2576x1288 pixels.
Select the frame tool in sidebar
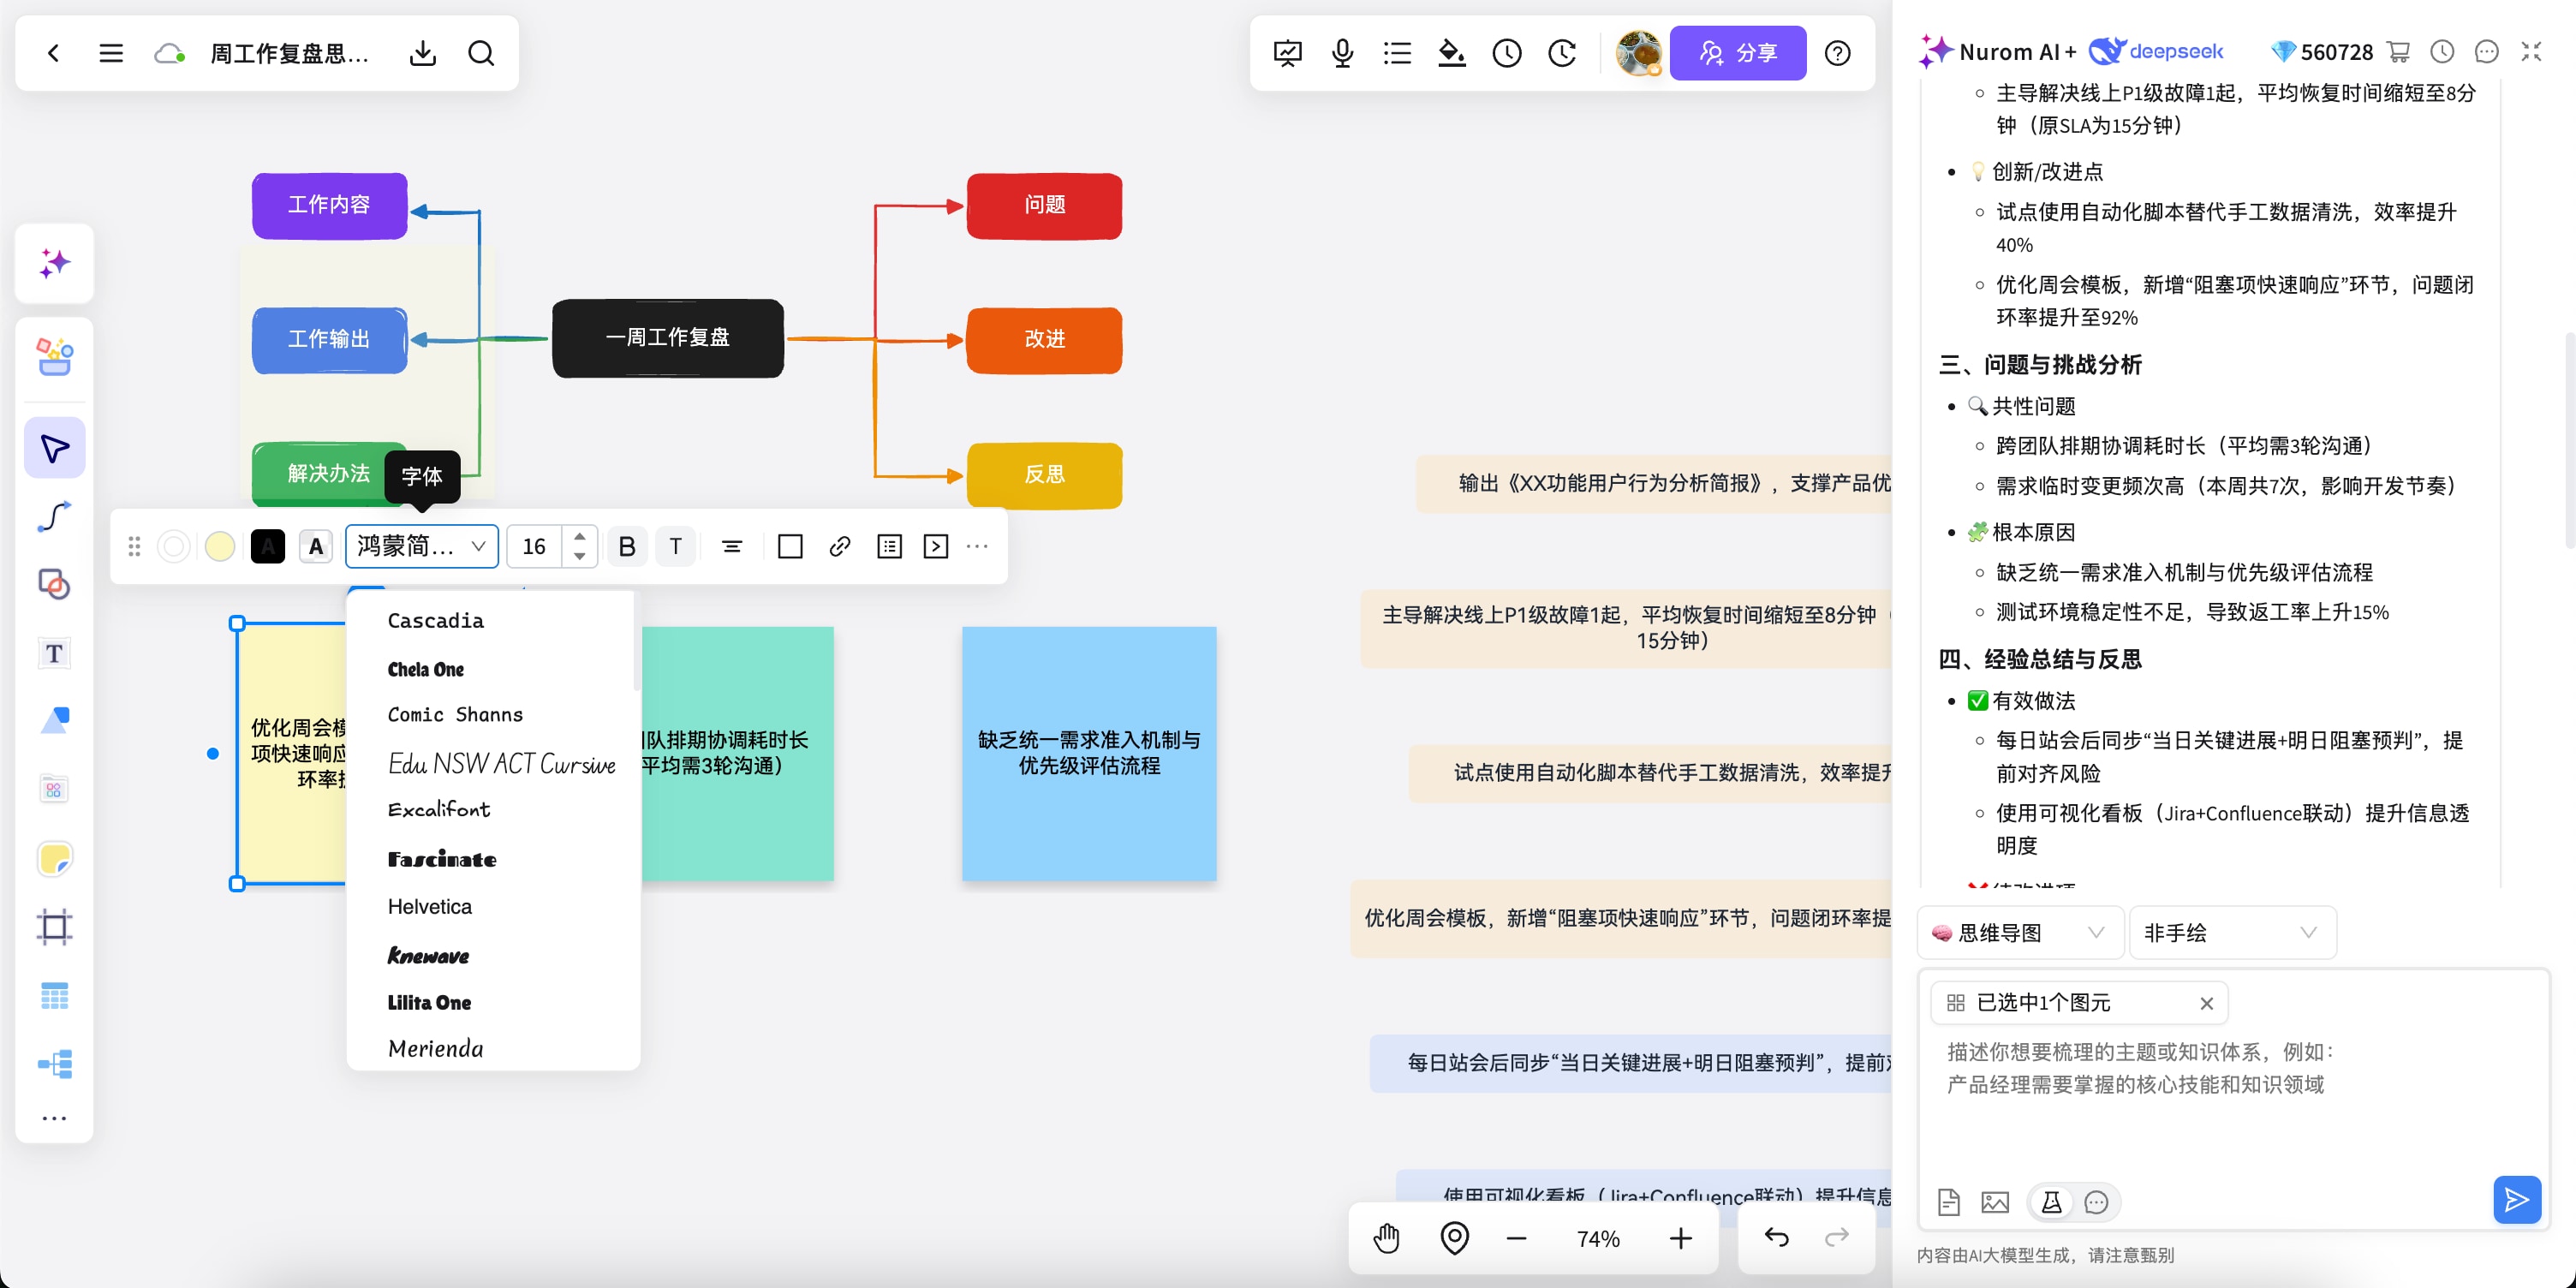tap(55, 927)
